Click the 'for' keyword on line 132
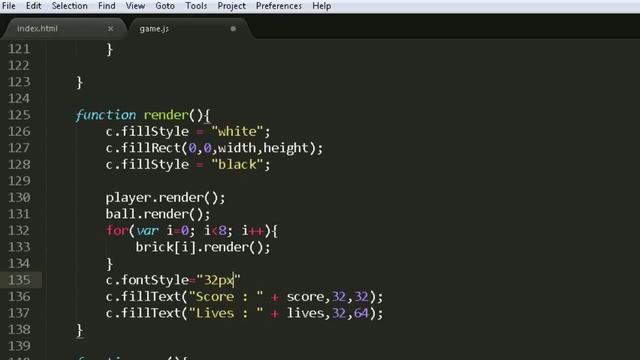 117,231
